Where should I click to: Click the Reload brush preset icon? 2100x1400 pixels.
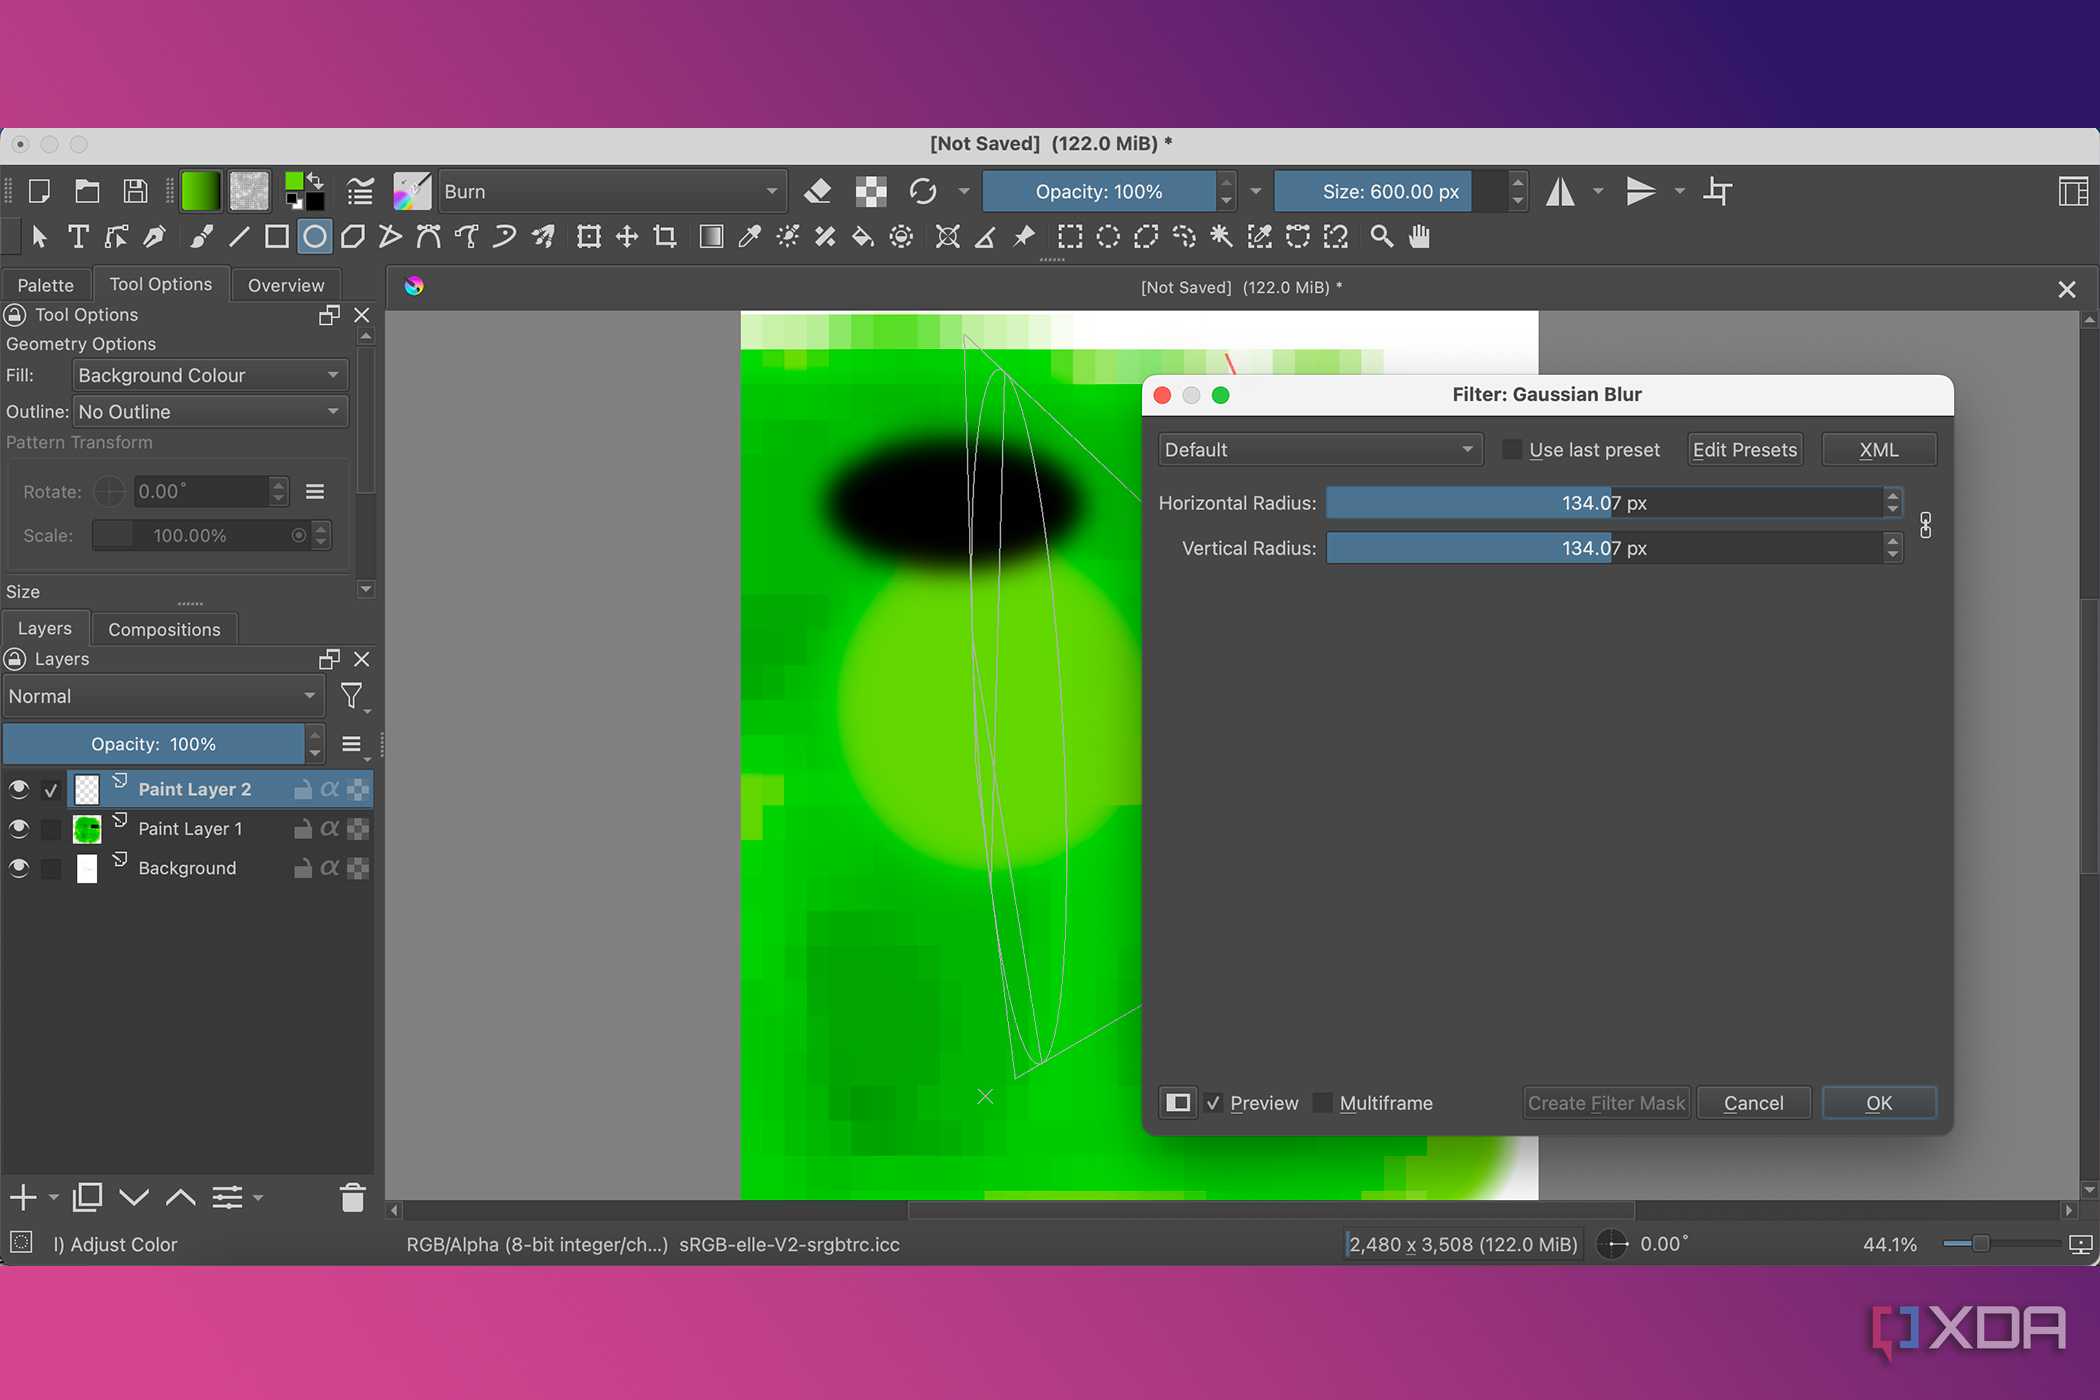923,191
